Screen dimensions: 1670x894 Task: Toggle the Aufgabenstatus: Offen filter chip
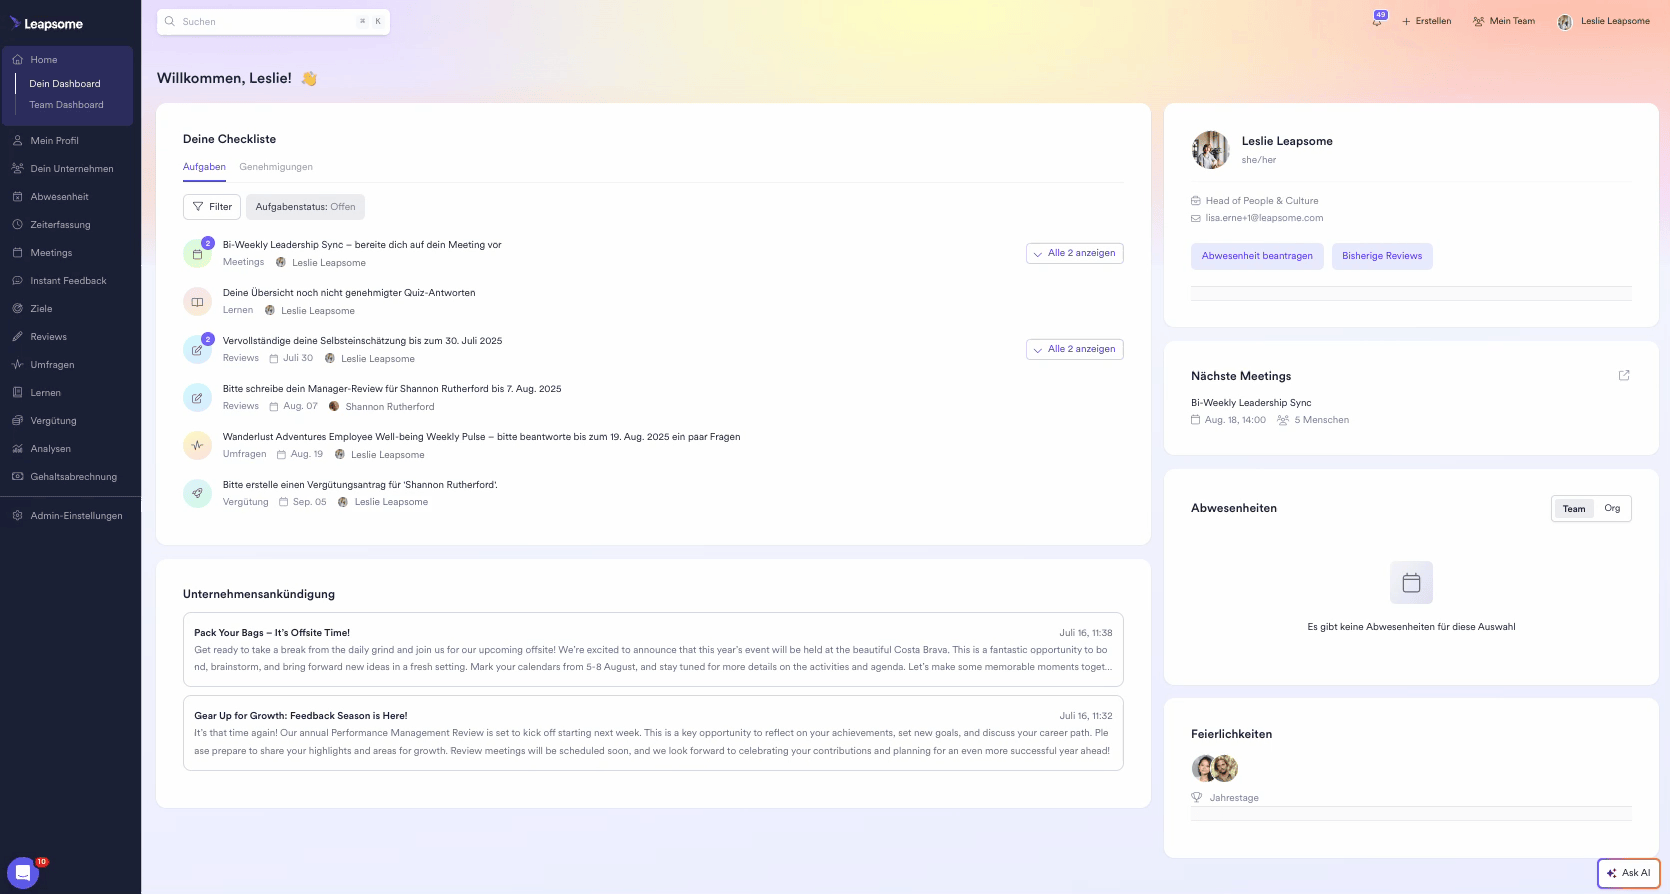[305, 207]
